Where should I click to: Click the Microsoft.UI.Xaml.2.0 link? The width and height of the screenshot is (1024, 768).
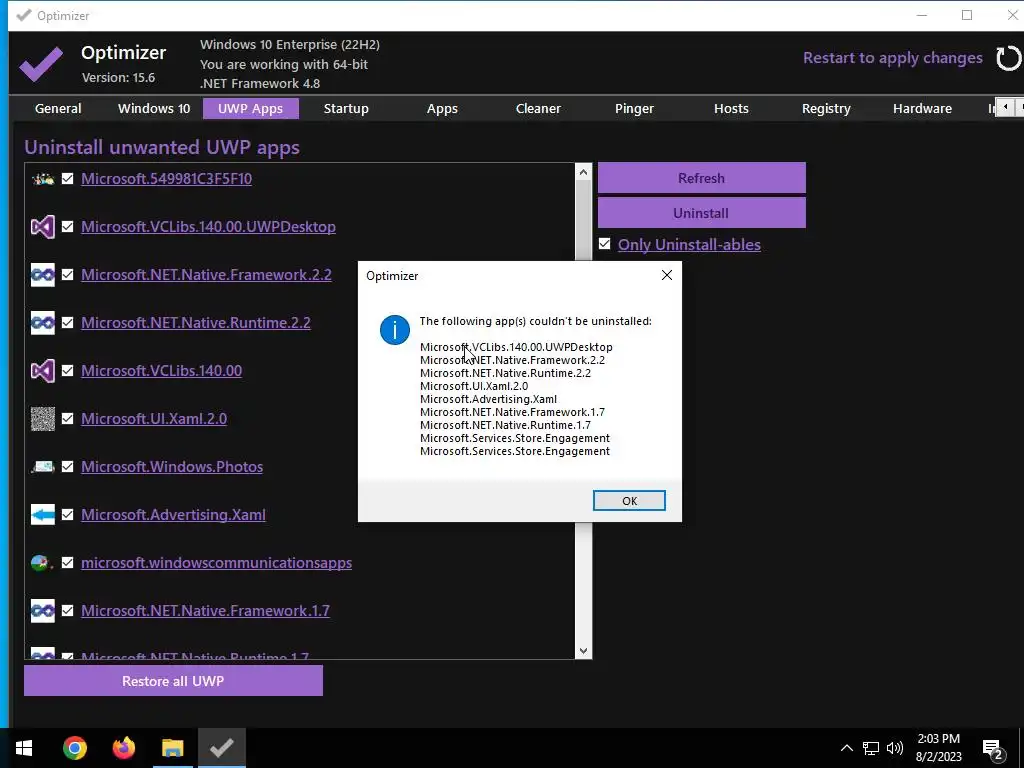[x=154, y=418]
